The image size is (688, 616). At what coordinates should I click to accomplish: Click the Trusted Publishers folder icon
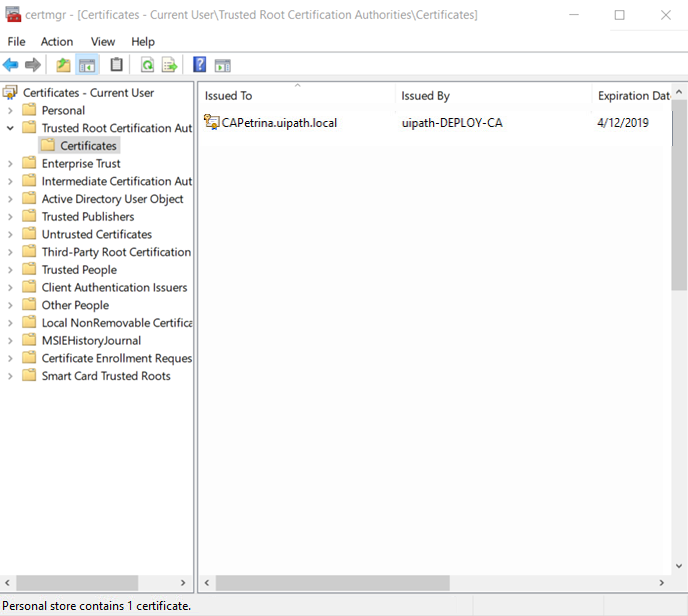[x=29, y=216]
